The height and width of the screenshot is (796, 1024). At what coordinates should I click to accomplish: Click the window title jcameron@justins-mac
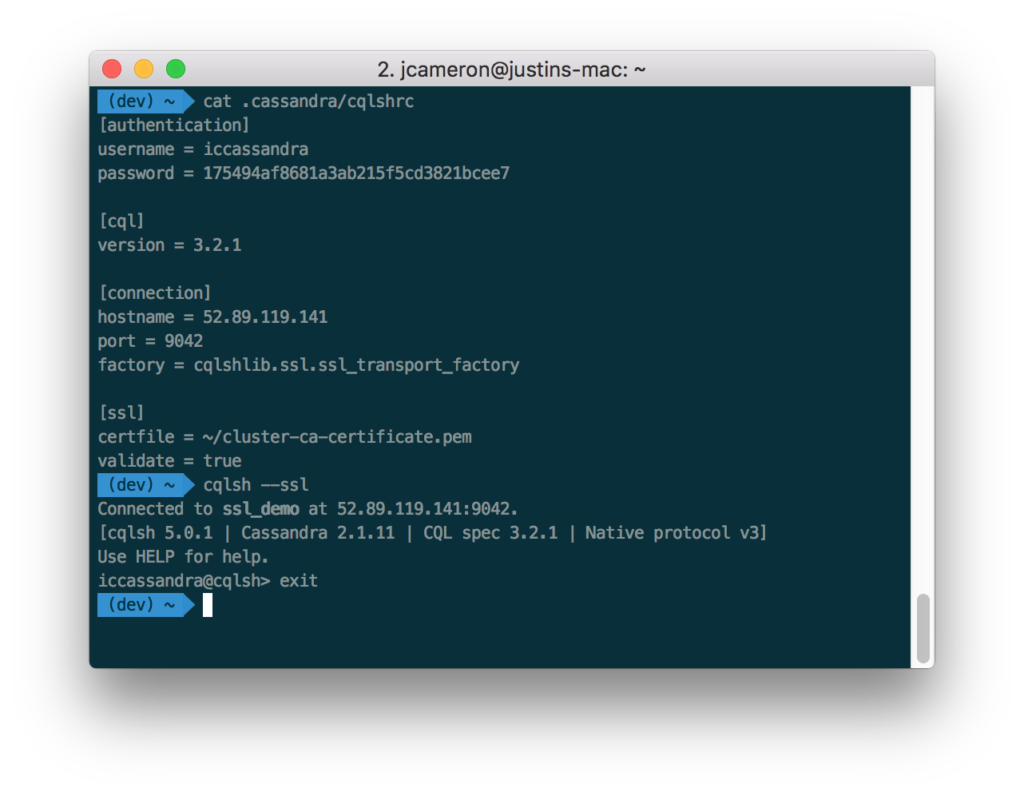tap(511, 69)
